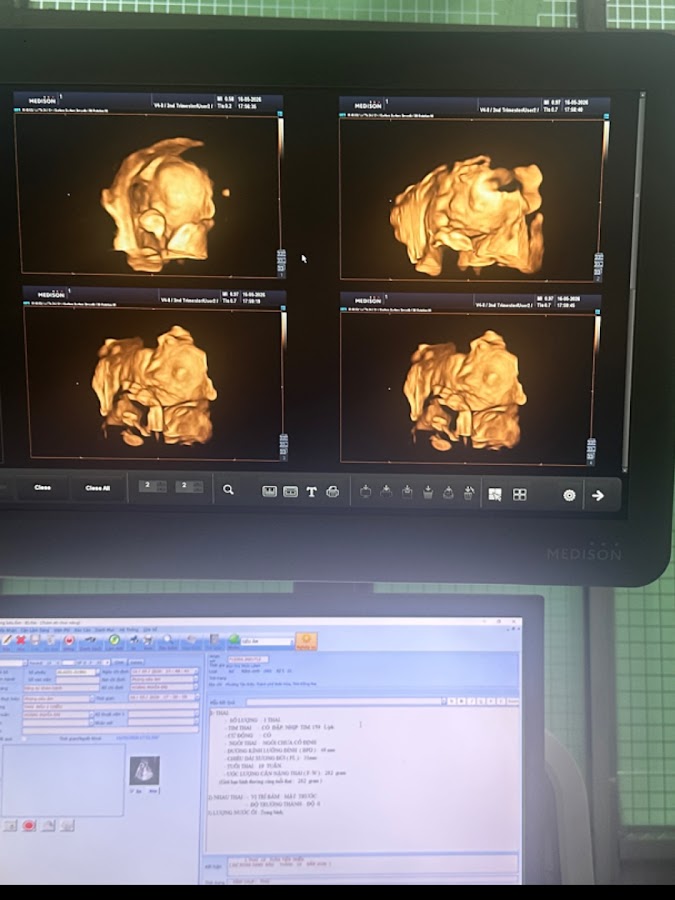The height and width of the screenshot is (900, 675).
Task: Click the print icon in ultrasound toolbar
Action: [332, 492]
